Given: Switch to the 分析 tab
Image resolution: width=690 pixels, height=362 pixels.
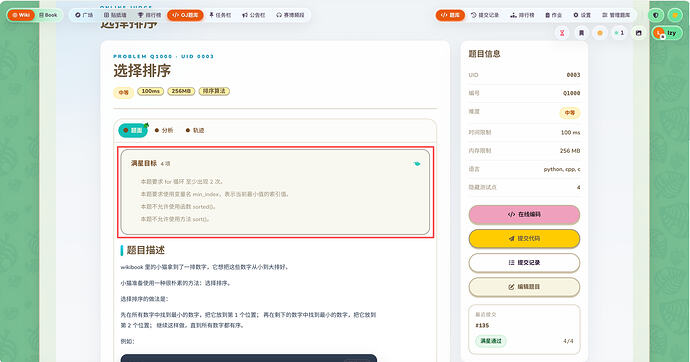Looking at the screenshot, I should (x=164, y=130).
